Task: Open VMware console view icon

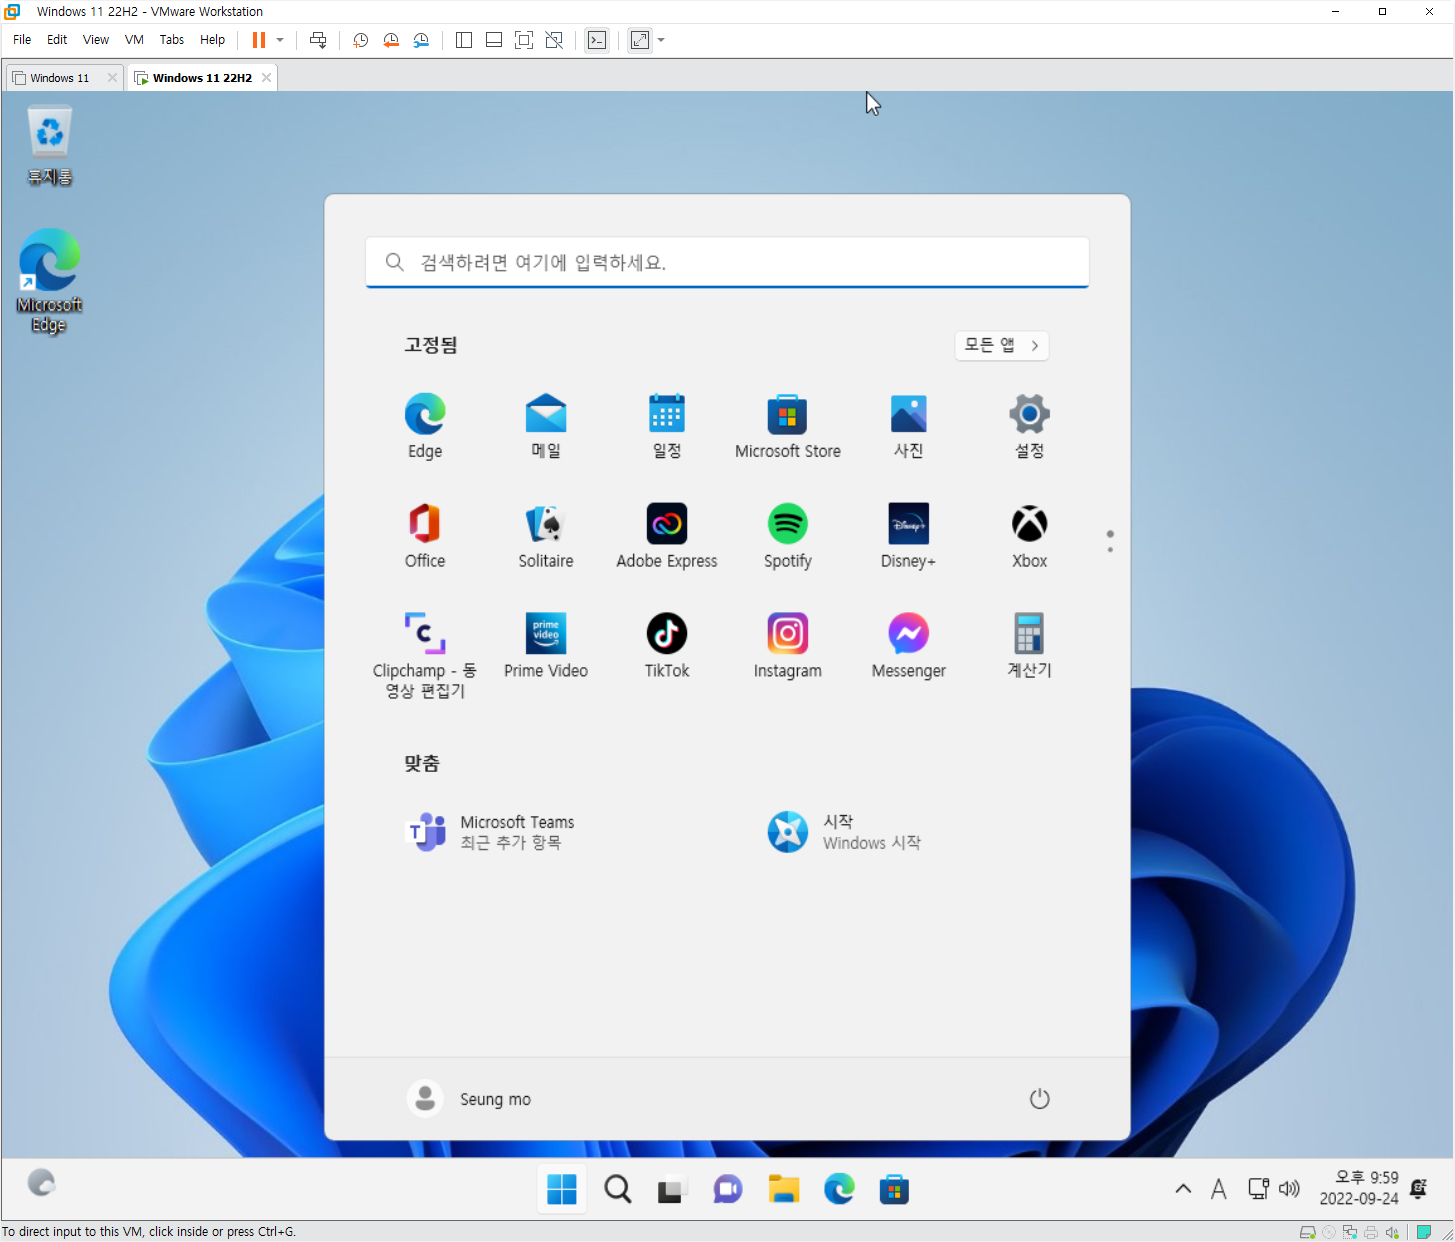Action: [x=597, y=40]
